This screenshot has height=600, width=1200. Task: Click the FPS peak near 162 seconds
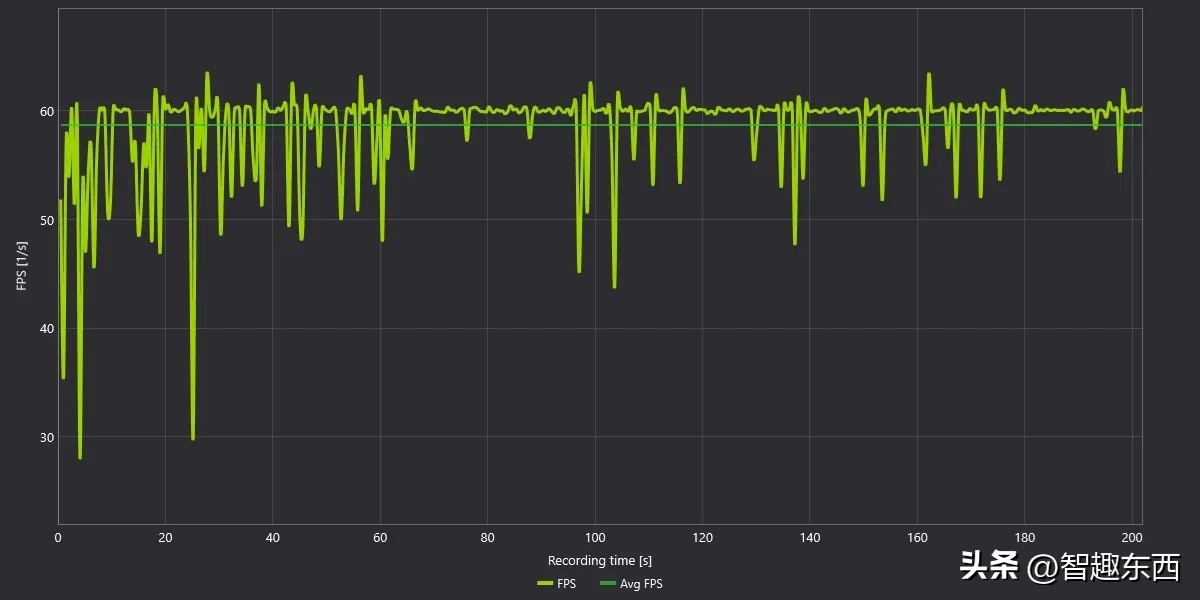tap(928, 74)
